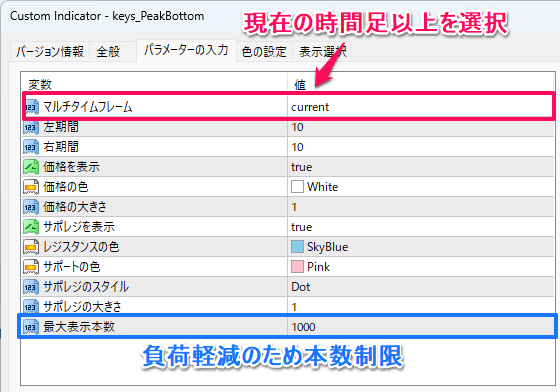Select the 右期間 variable name

point(61,147)
